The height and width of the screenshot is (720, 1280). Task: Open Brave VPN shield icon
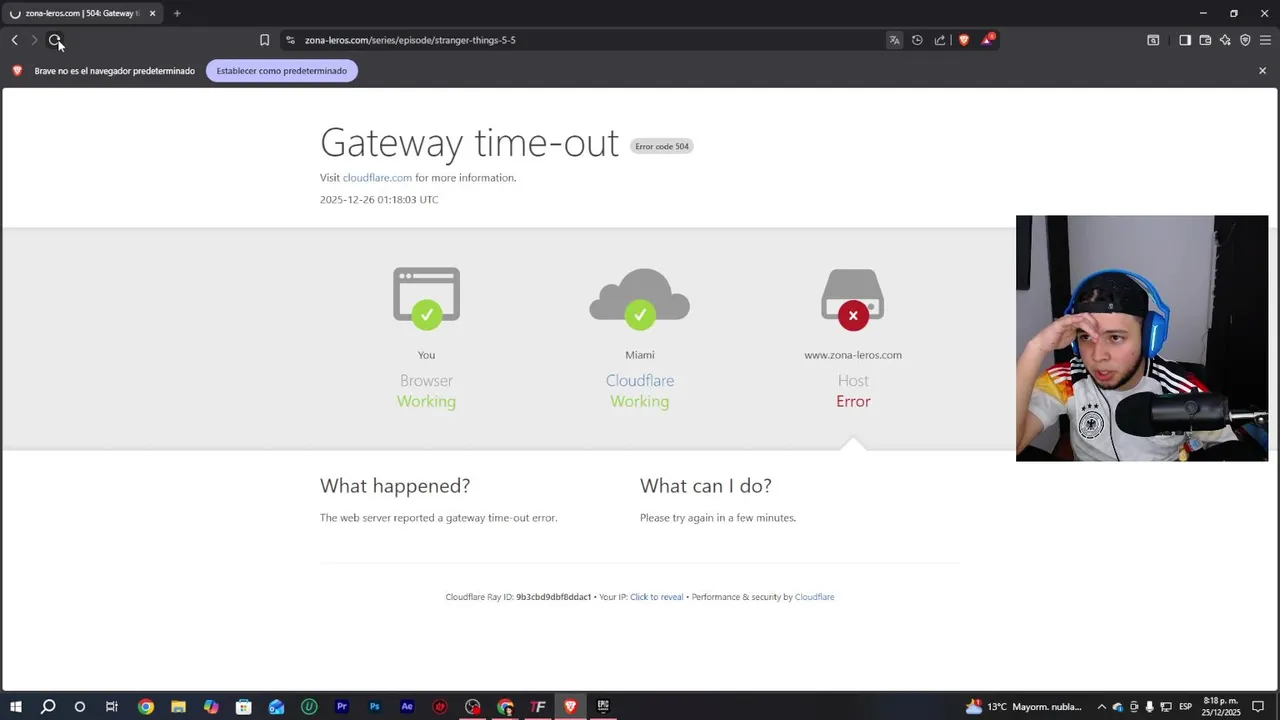click(x=1245, y=40)
